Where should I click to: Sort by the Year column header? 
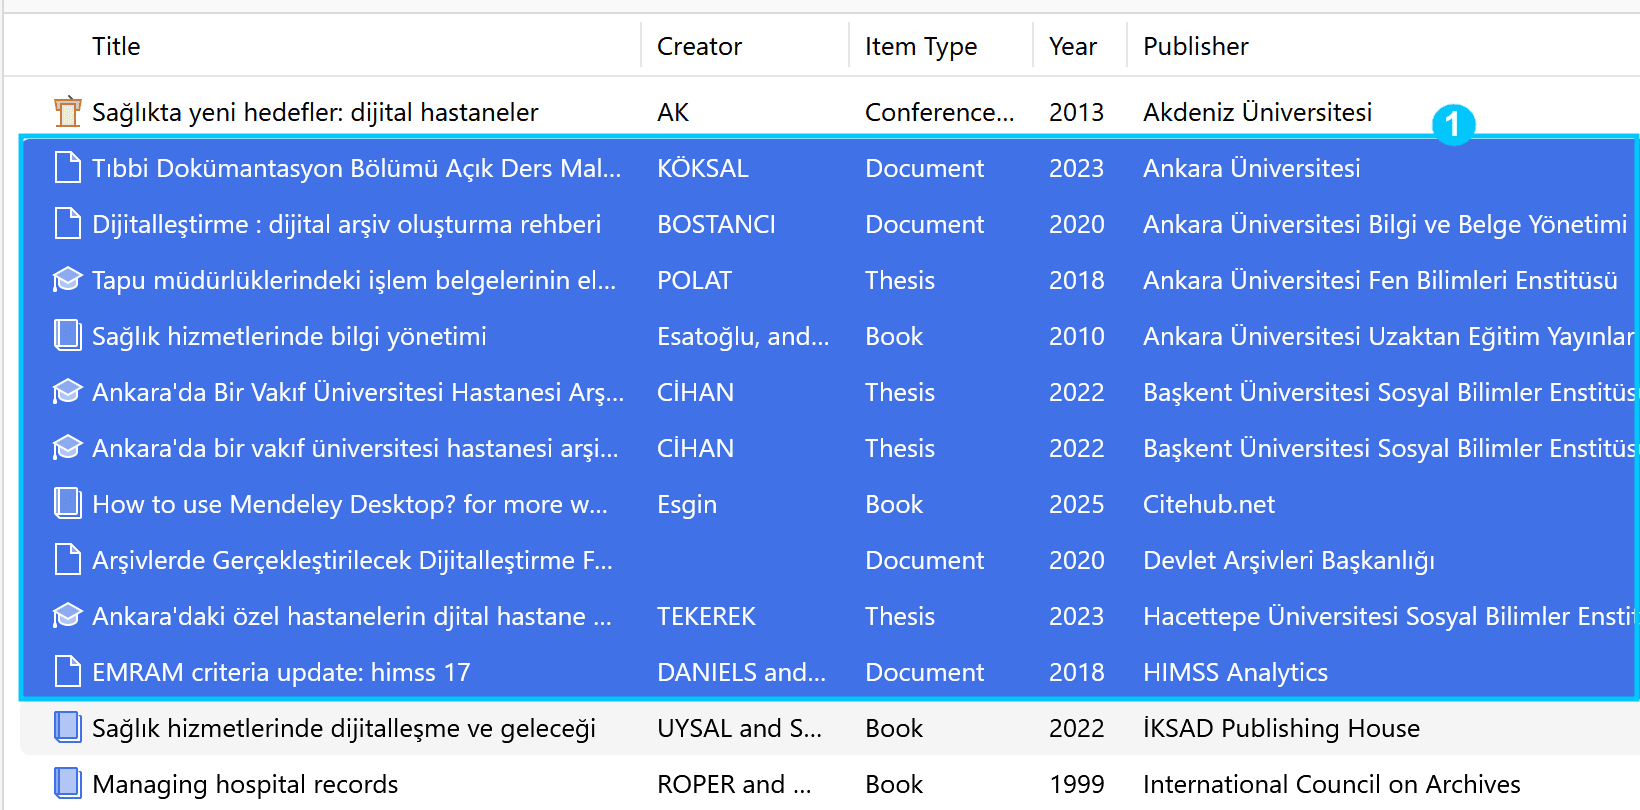point(1073,46)
